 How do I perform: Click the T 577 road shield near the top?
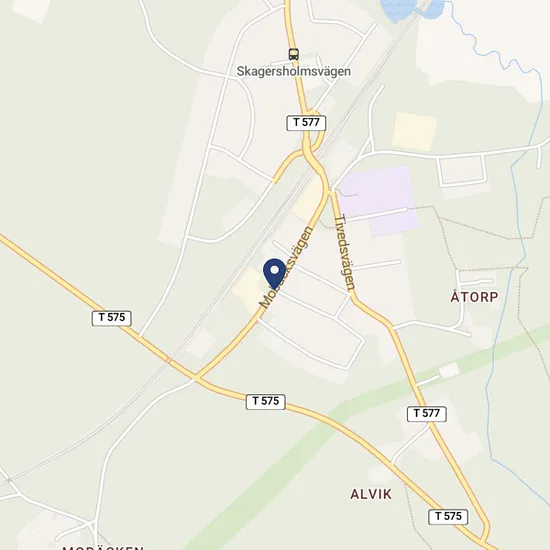(306, 123)
